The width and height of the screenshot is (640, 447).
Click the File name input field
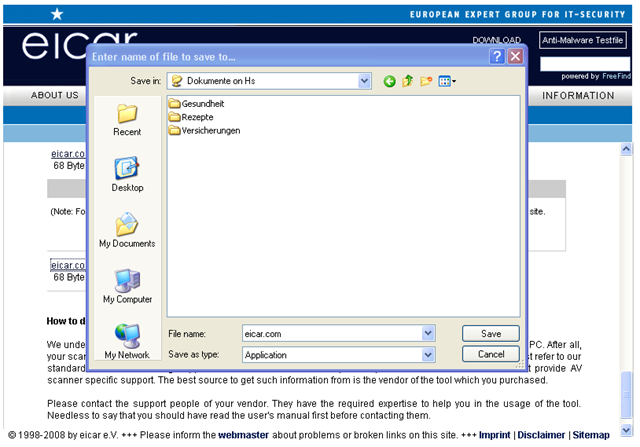(x=332, y=334)
